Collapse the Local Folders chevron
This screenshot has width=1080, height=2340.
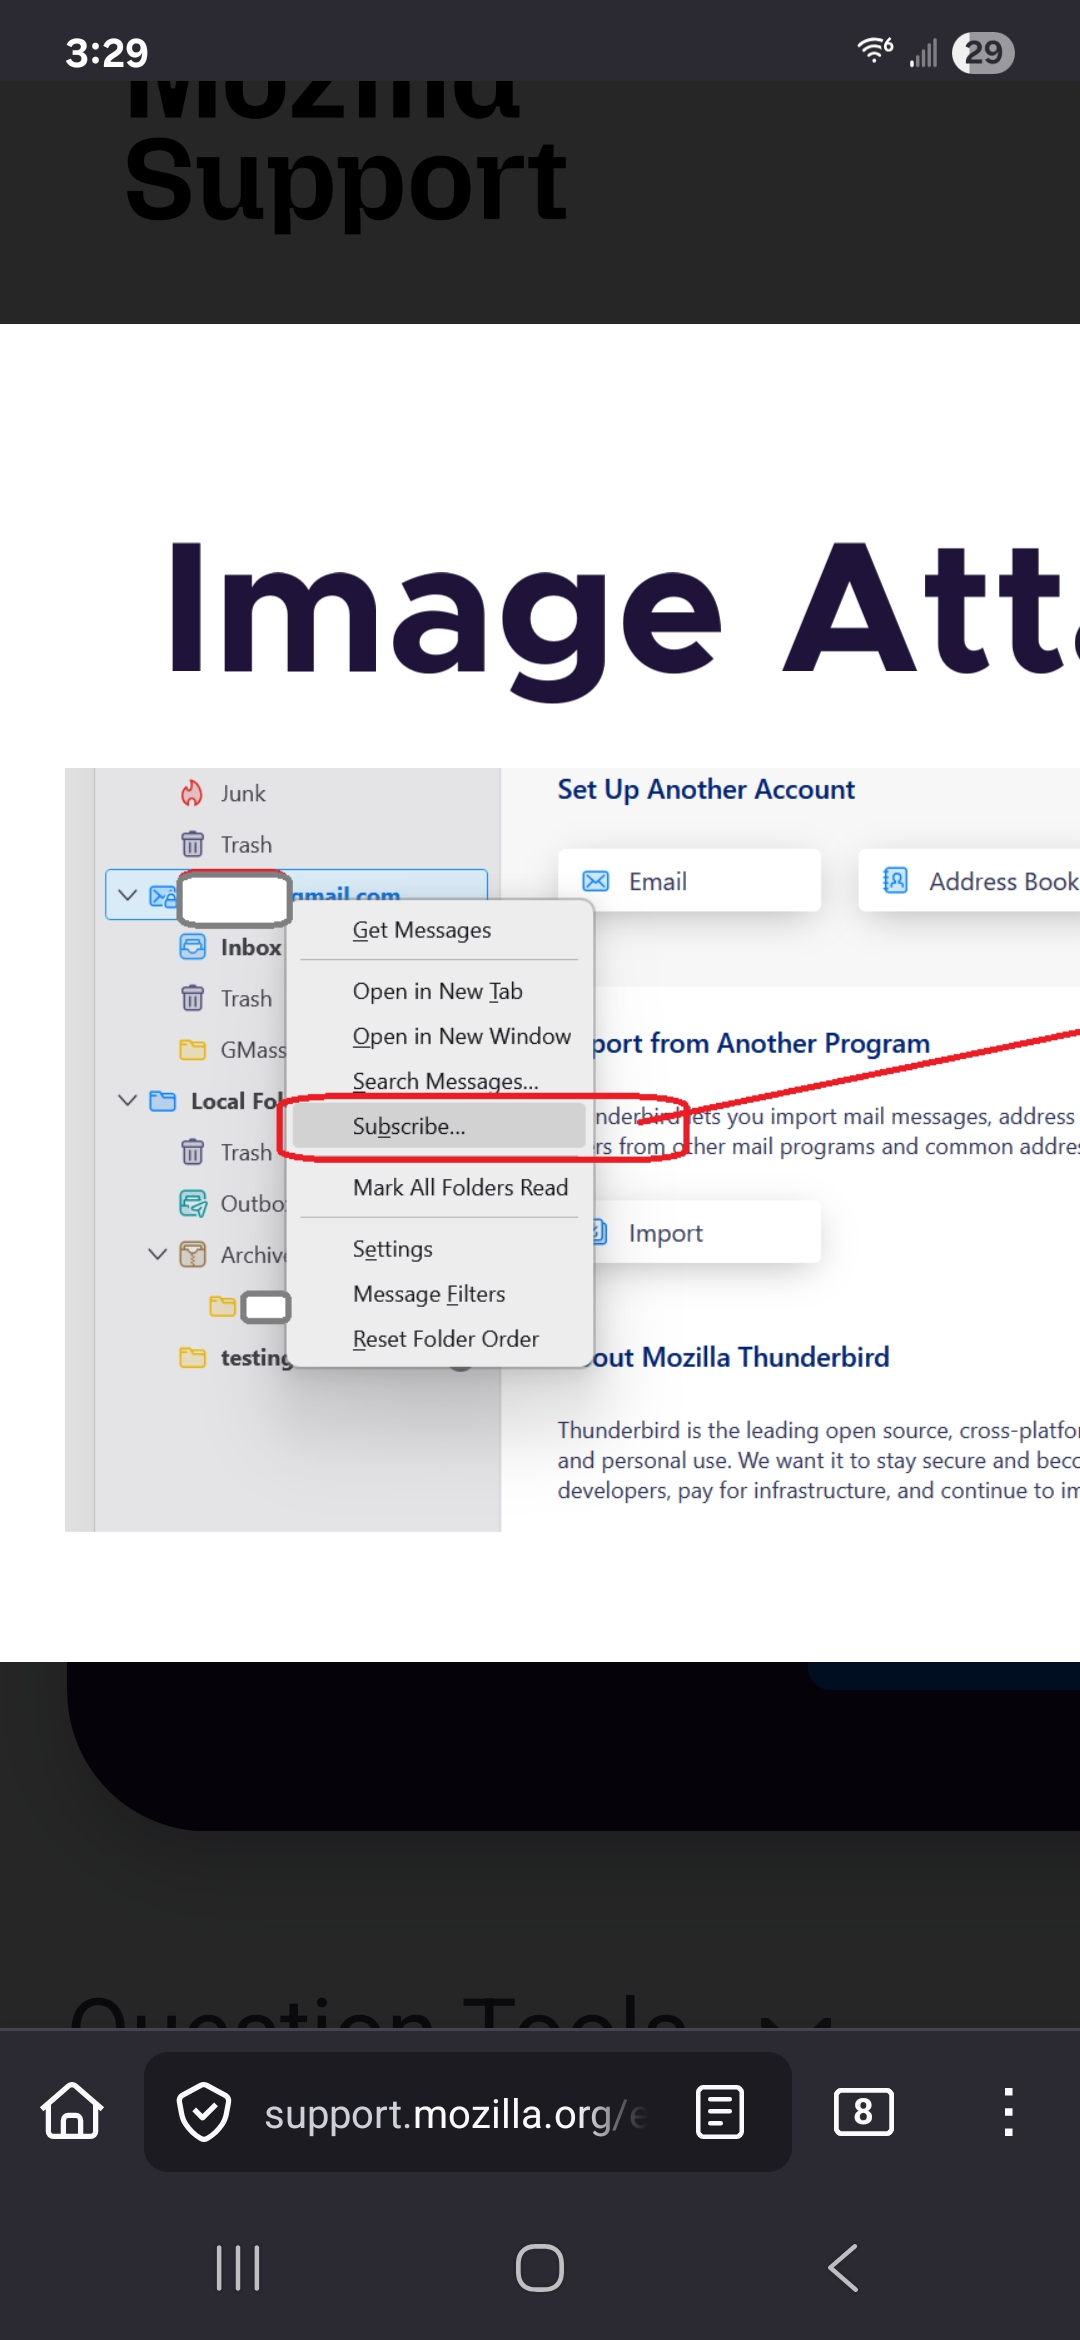coord(127,1100)
